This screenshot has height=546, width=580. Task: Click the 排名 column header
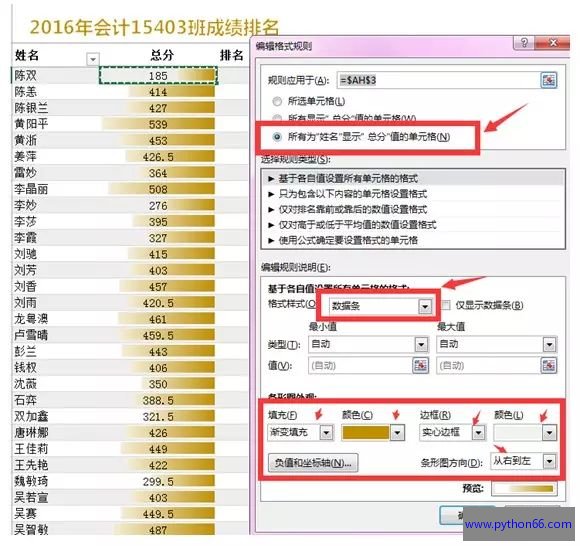pos(232,55)
